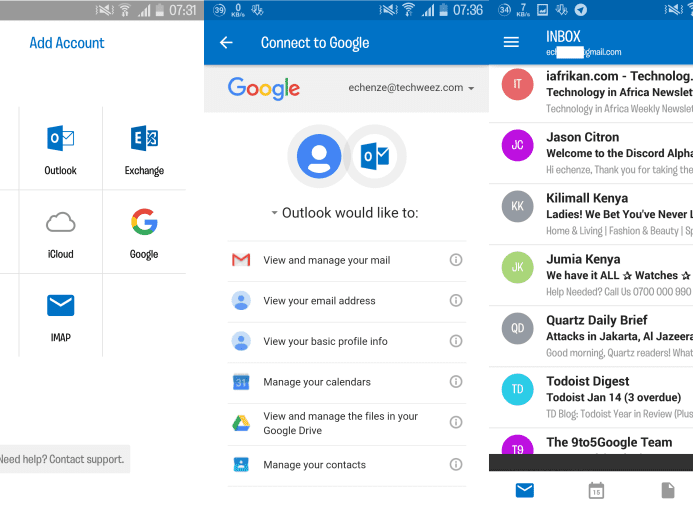Open The 9to5Google Team email
This screenshot has width=693, height=510.
pos(591,441)
